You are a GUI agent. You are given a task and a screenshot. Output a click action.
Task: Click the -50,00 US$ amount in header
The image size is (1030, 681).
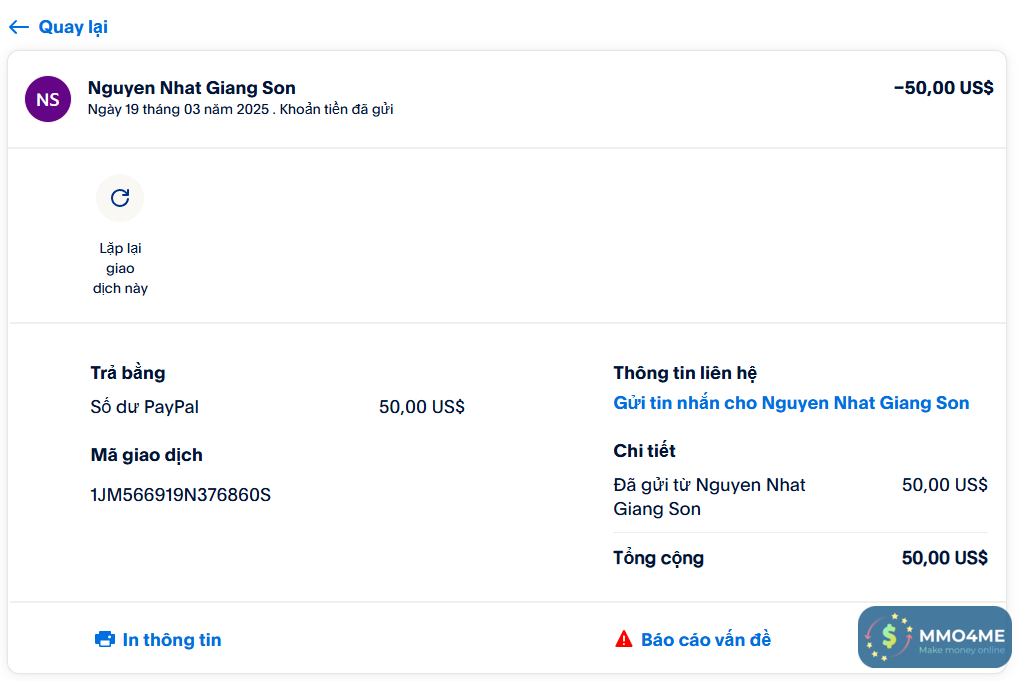tap(943, 88)
